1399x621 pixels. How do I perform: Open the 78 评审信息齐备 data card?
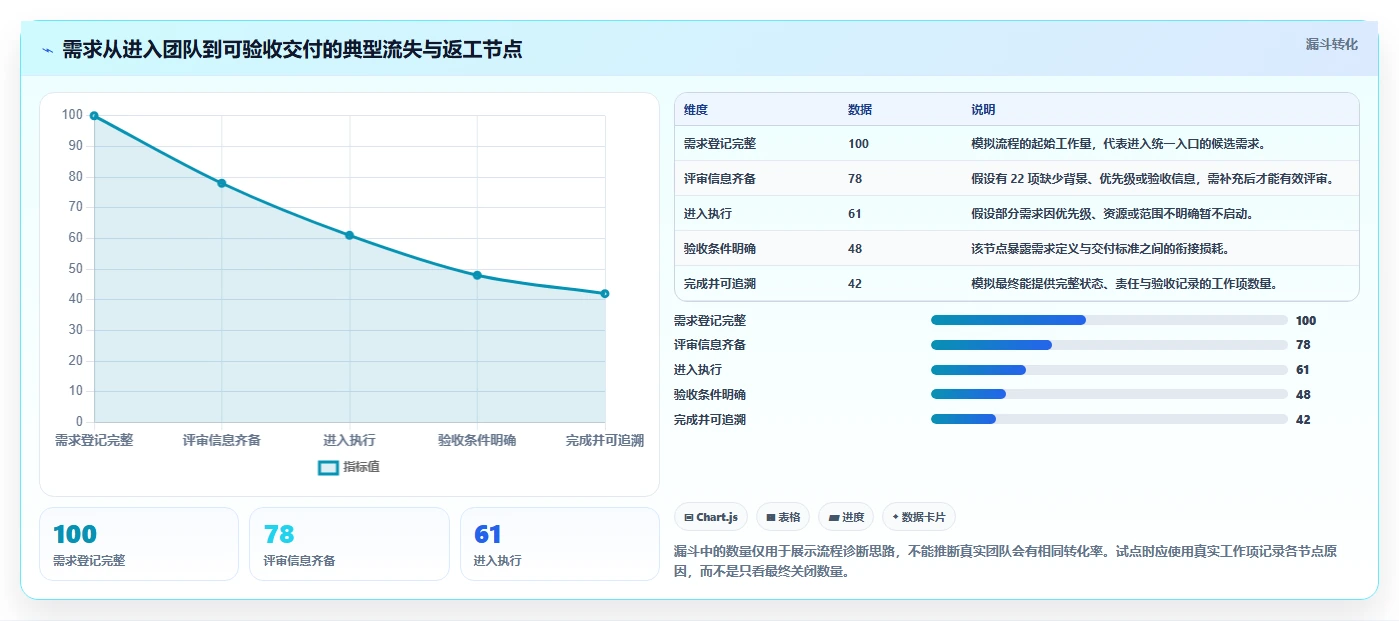point(349,544)
